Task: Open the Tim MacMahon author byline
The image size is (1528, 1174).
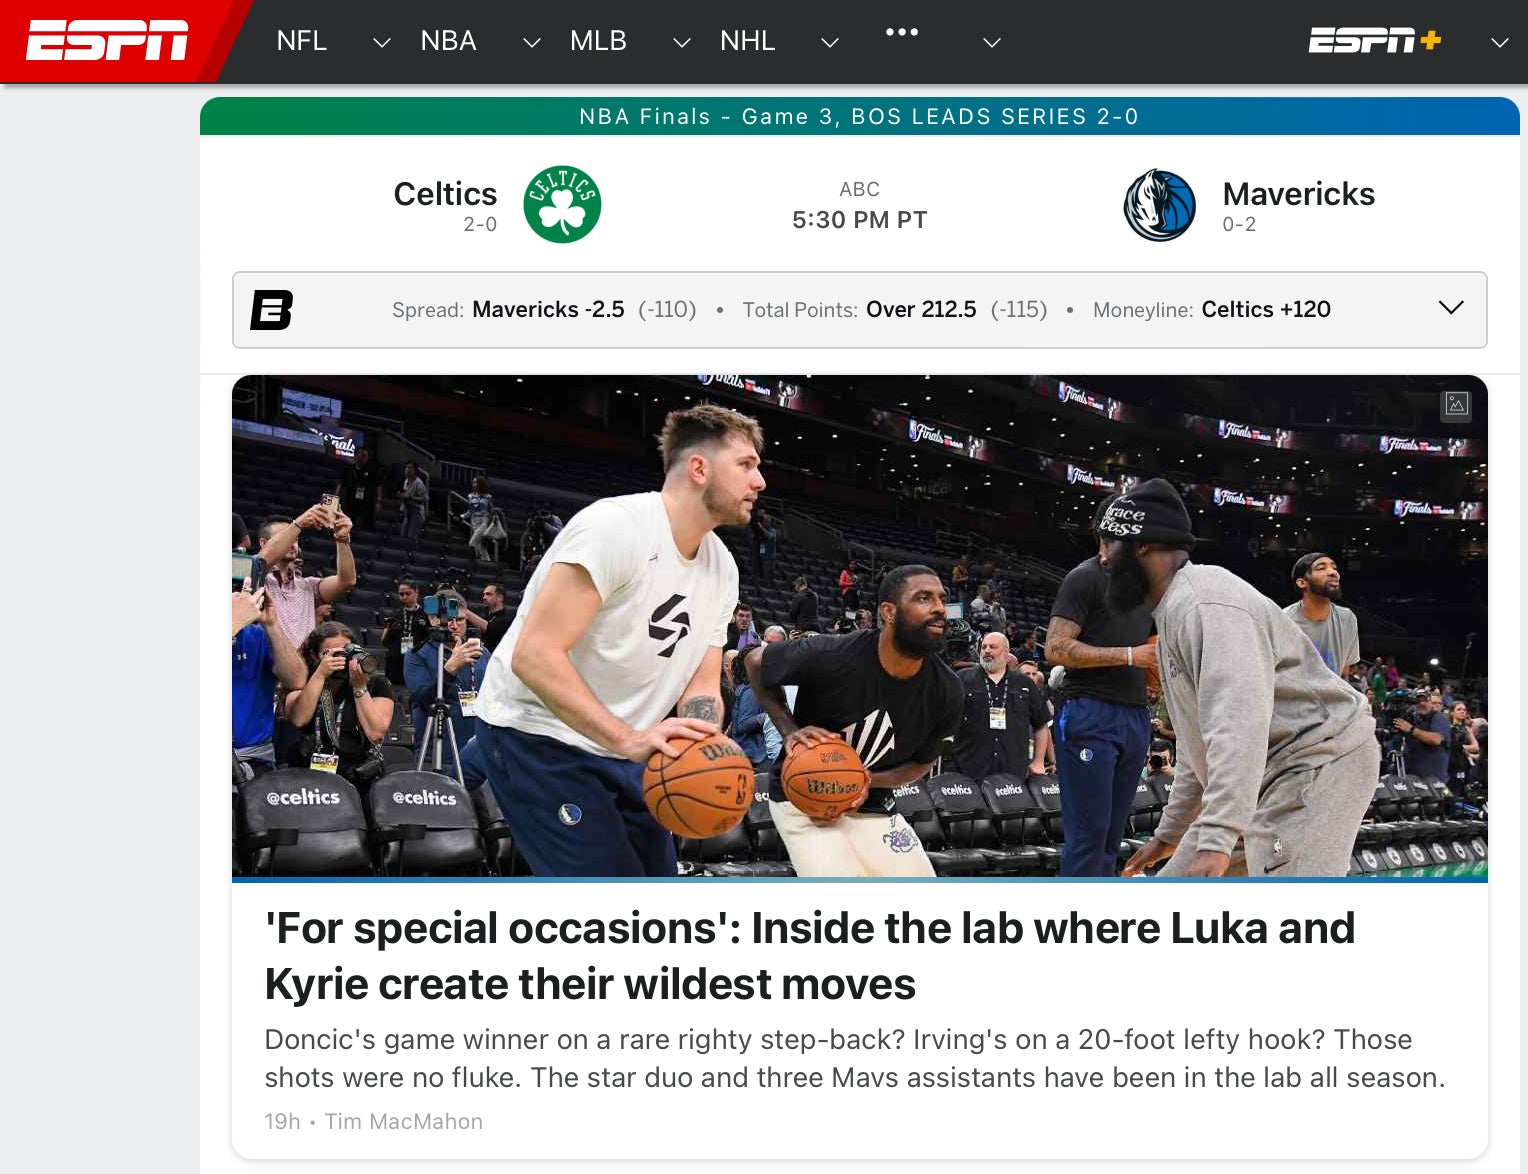Action: [404, 1121]
